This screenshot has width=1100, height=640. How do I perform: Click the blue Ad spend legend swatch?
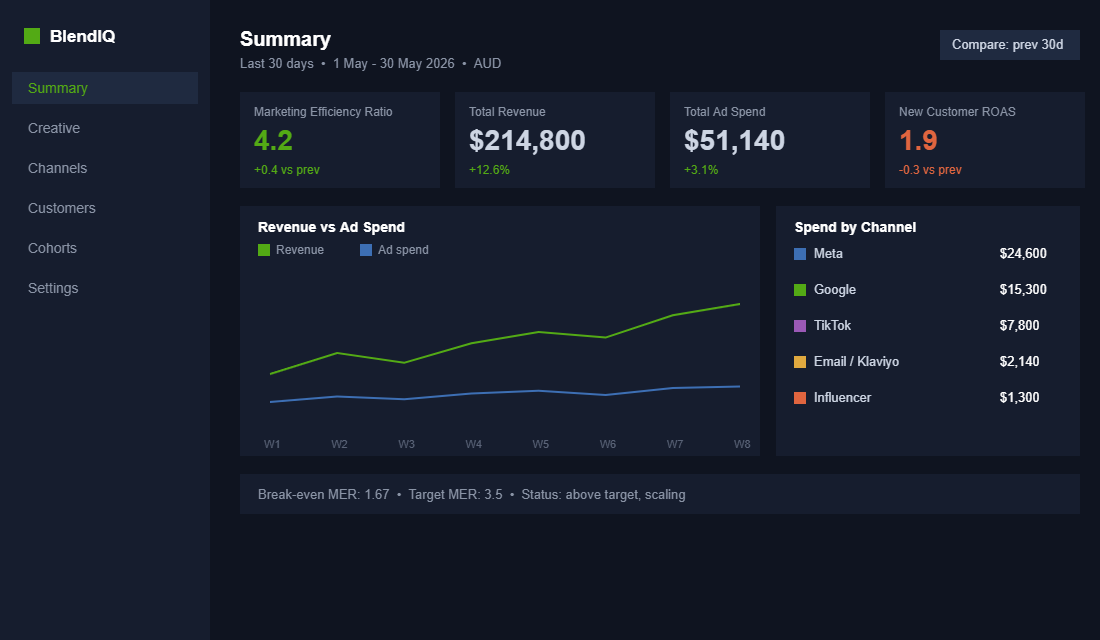click(x=365, y=250)
